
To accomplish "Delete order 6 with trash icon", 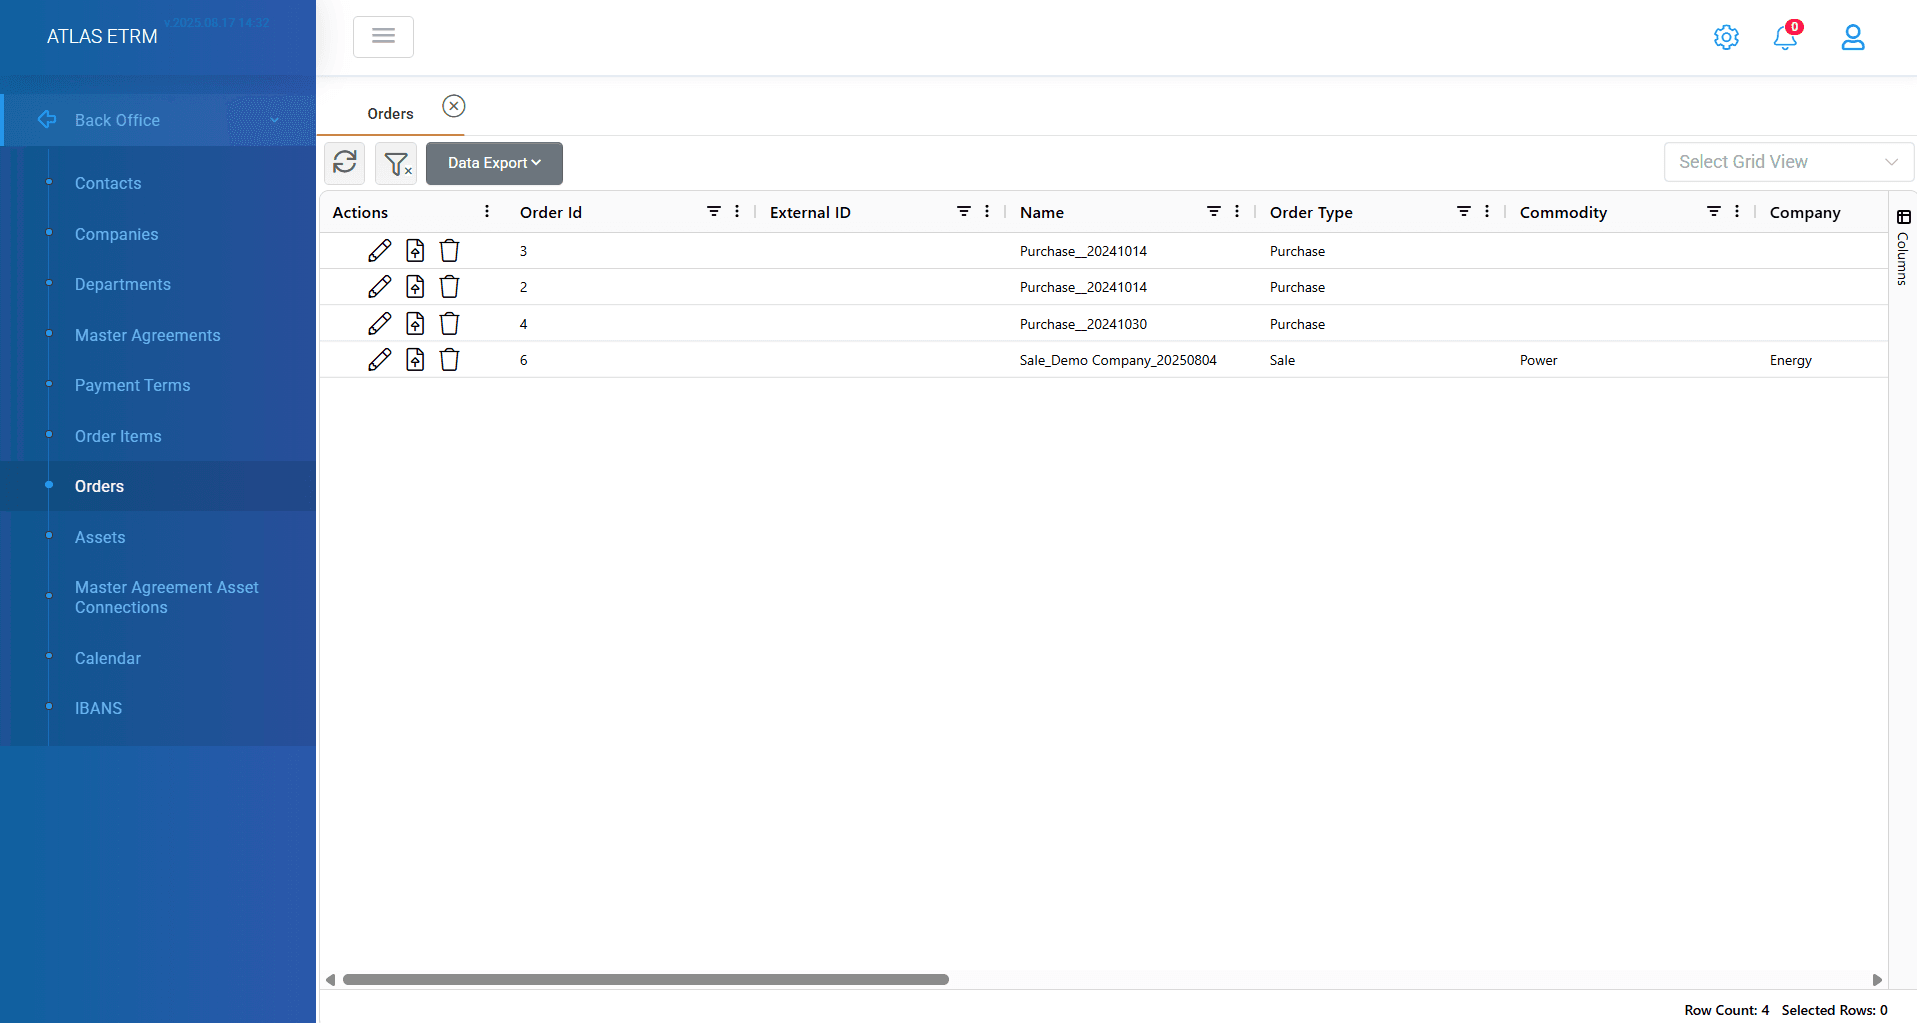I will (450, 359).
